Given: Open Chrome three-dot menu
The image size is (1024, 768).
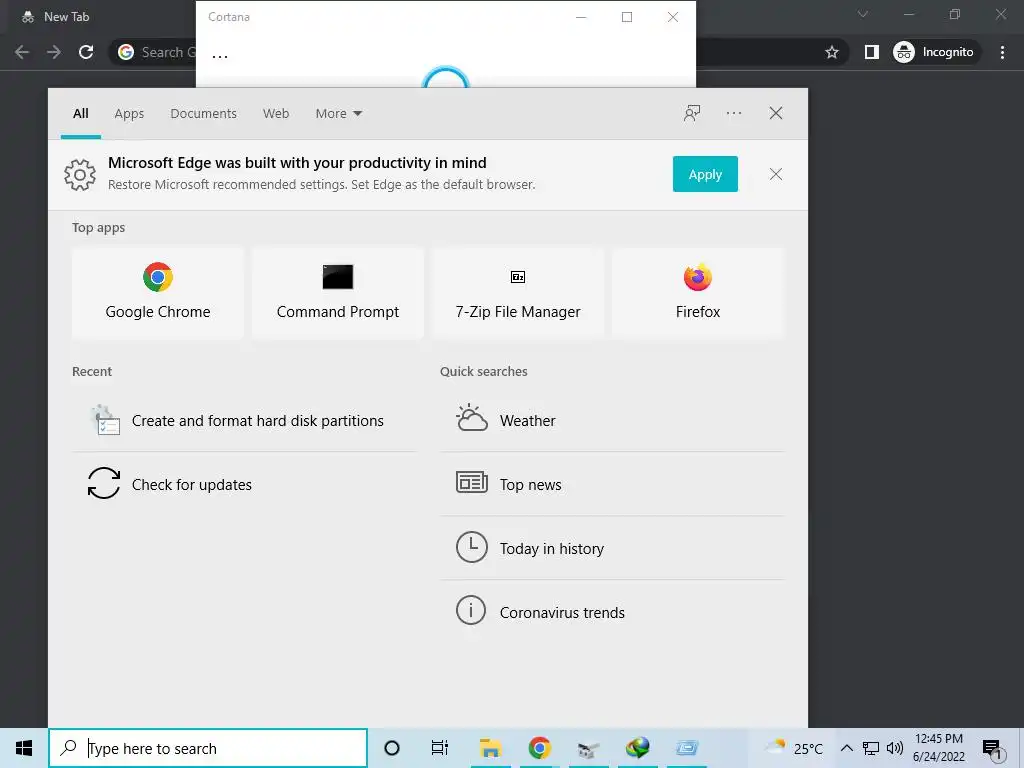Looking at the screenshot, I should pos(1002,52).
